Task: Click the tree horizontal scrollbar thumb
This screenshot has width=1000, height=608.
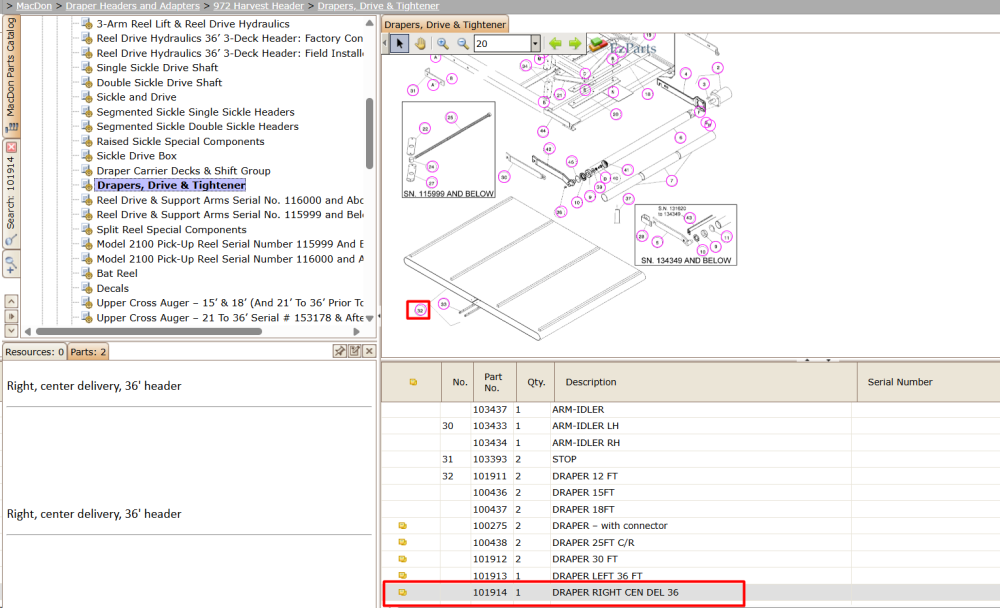Action: pos(149,331)
